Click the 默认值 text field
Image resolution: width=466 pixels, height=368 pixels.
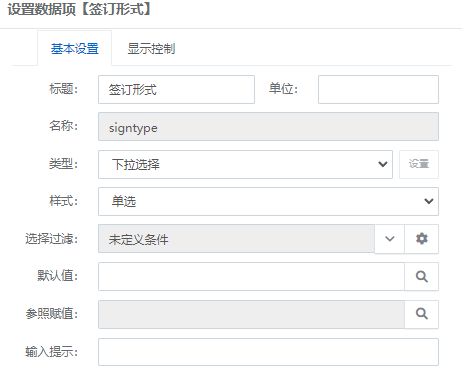(x=251, y=276)
